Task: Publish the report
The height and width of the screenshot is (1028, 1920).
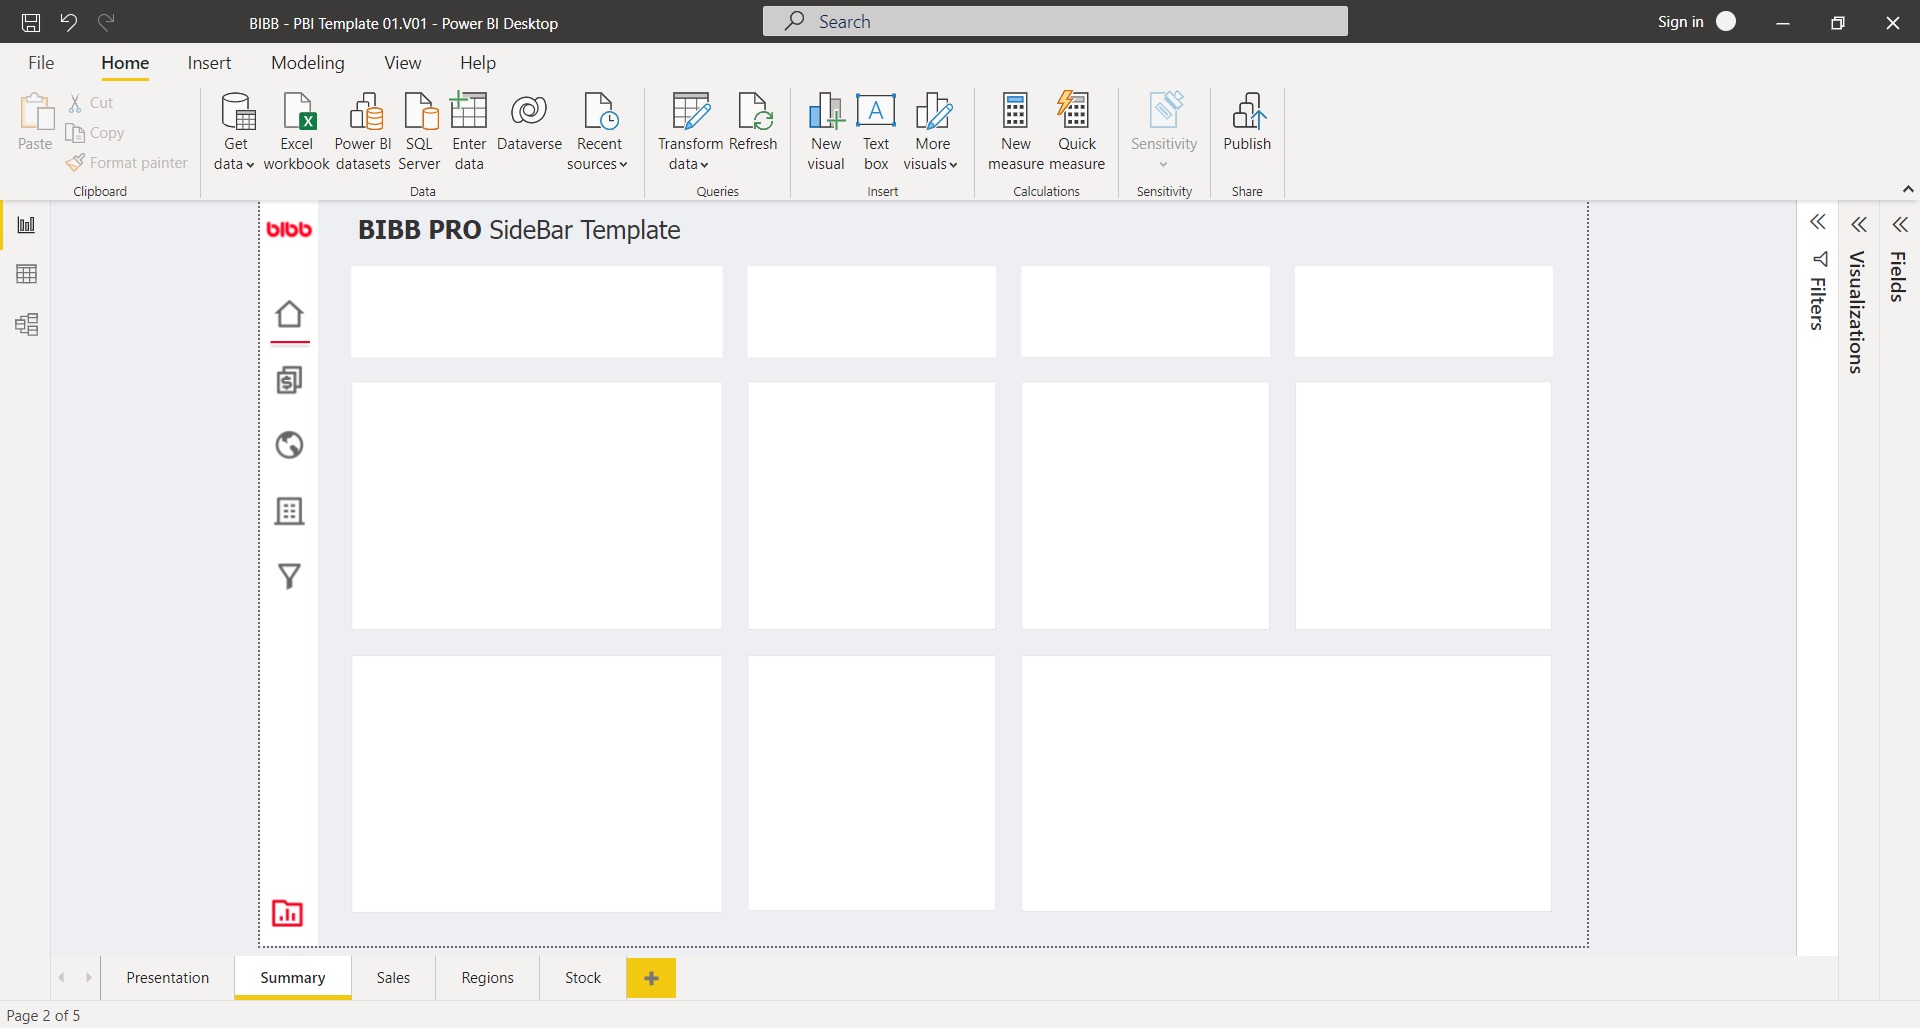Action: [1247, 130]
